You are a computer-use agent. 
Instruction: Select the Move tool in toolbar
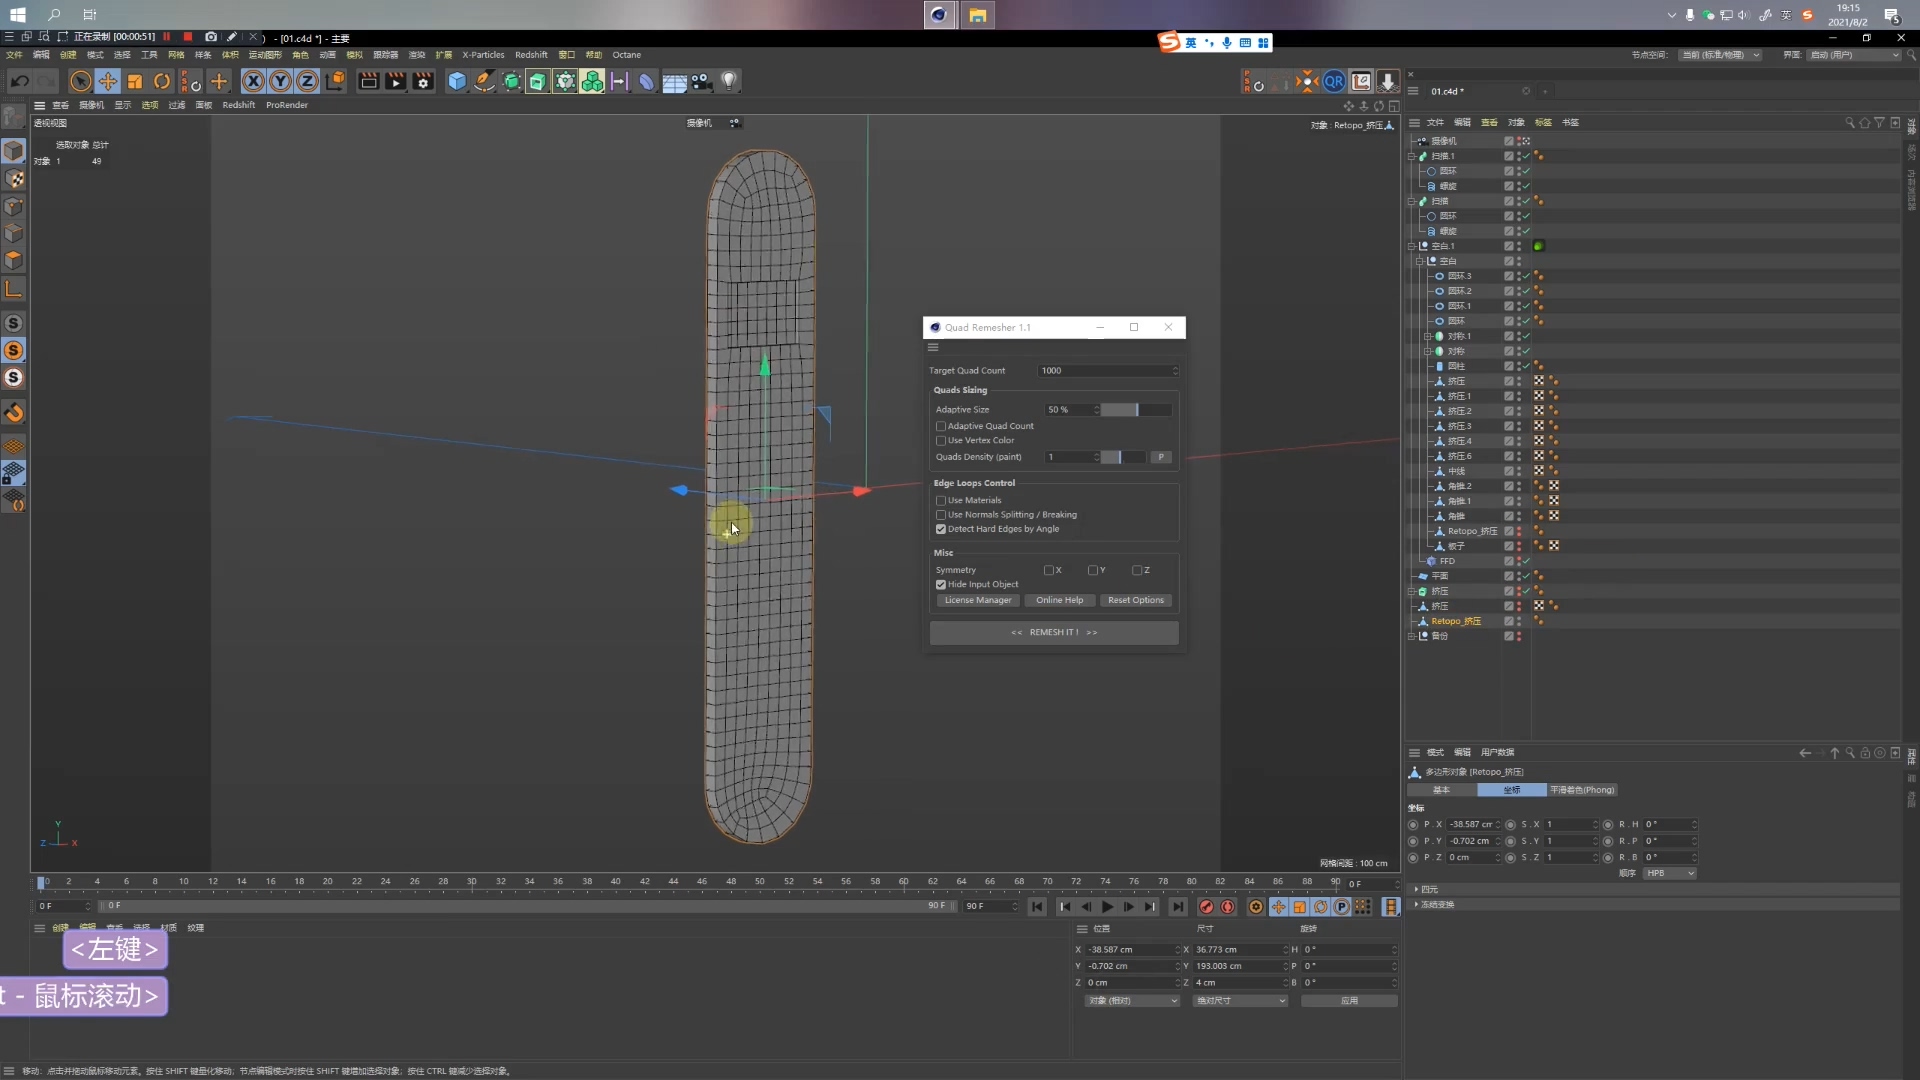coord(107,81)
